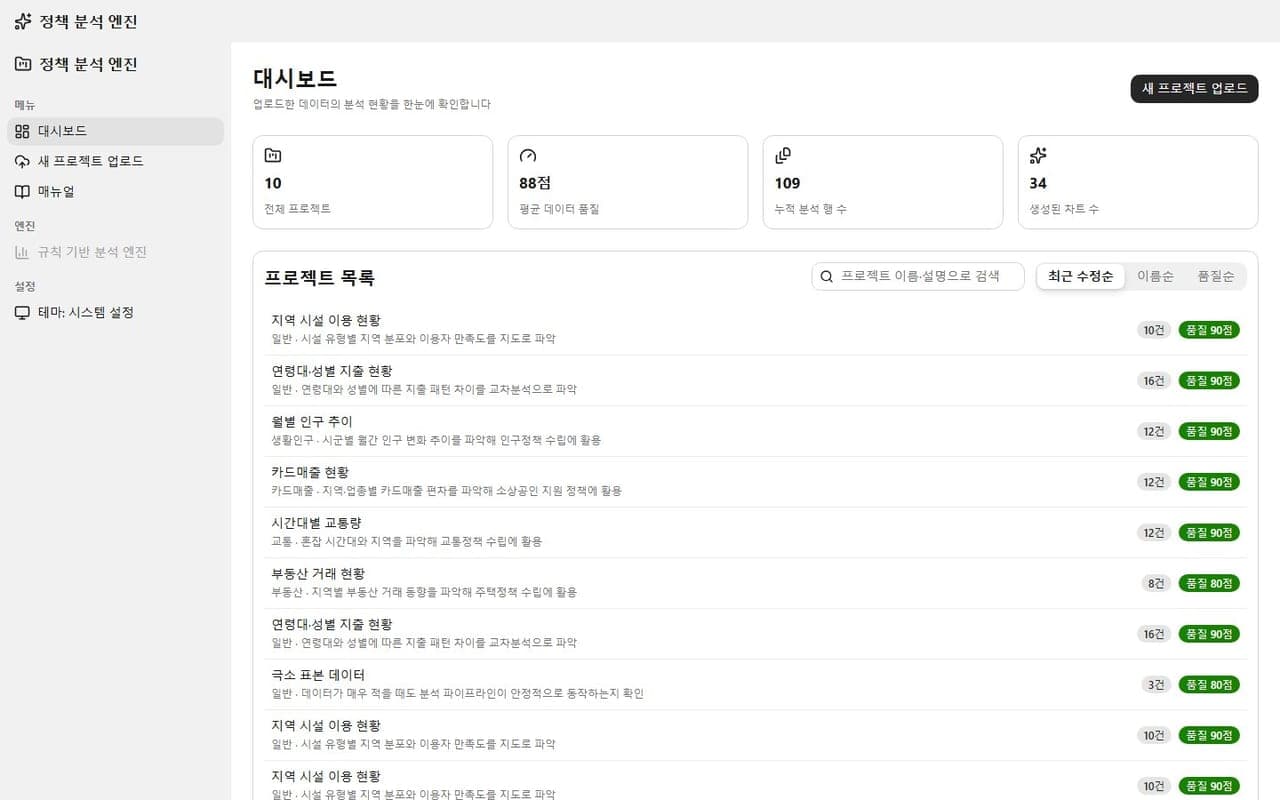Click 12건 badge in 시간대별 교통량 row
The width and height of the screenshot is (1280, 800).
(1154, 532)
